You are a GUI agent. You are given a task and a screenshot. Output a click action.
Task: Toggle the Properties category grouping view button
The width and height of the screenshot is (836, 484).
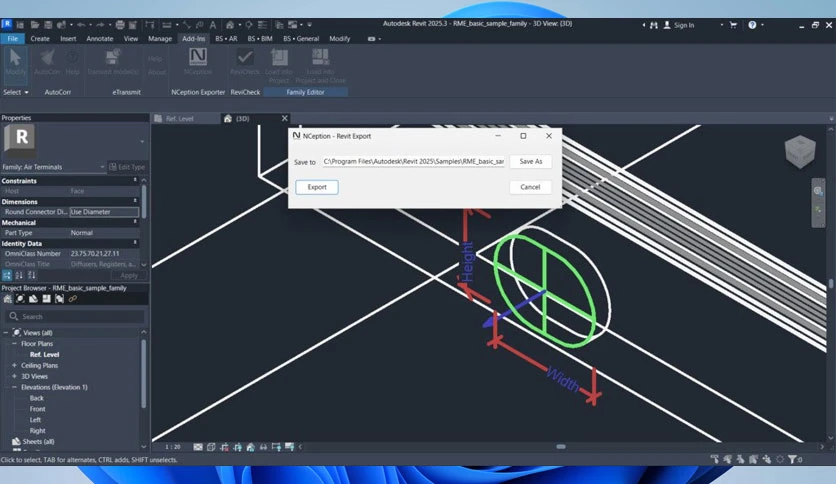coord(7,275)
